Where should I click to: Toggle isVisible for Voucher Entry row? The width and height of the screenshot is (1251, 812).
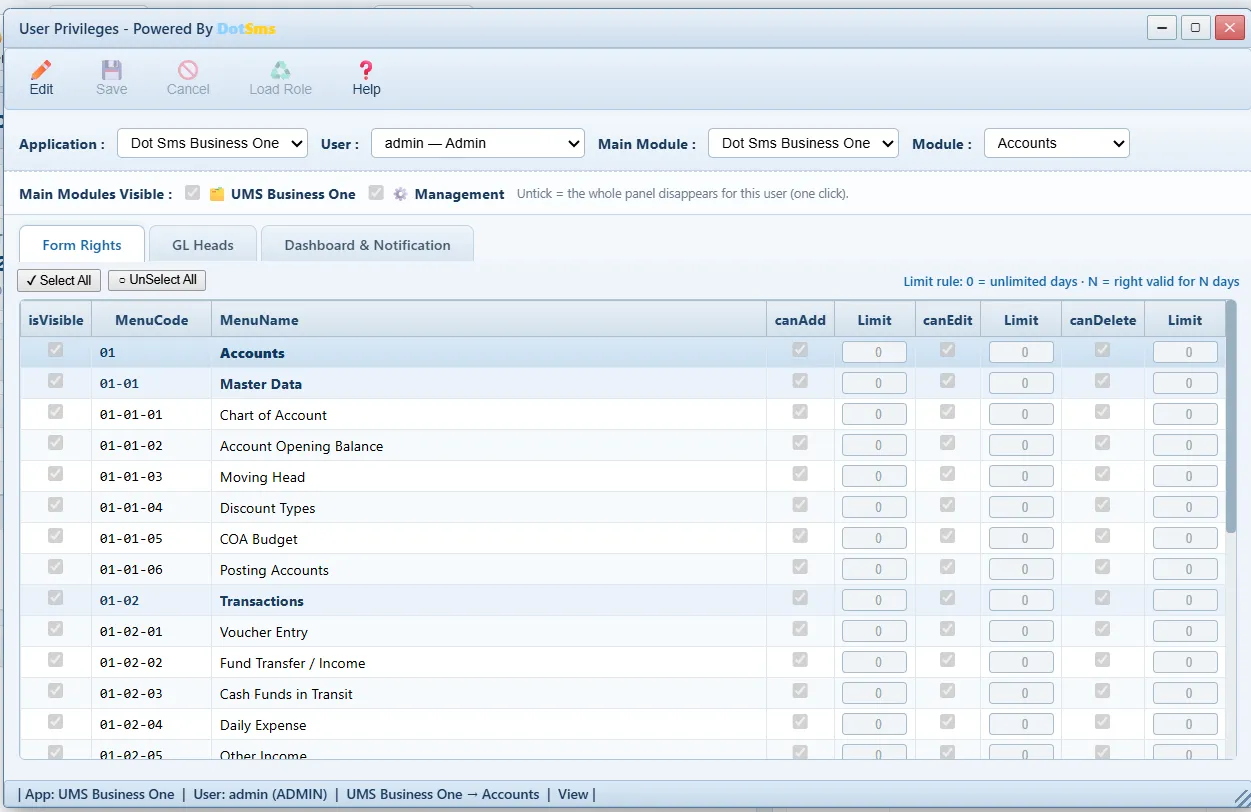pos(56,629)
